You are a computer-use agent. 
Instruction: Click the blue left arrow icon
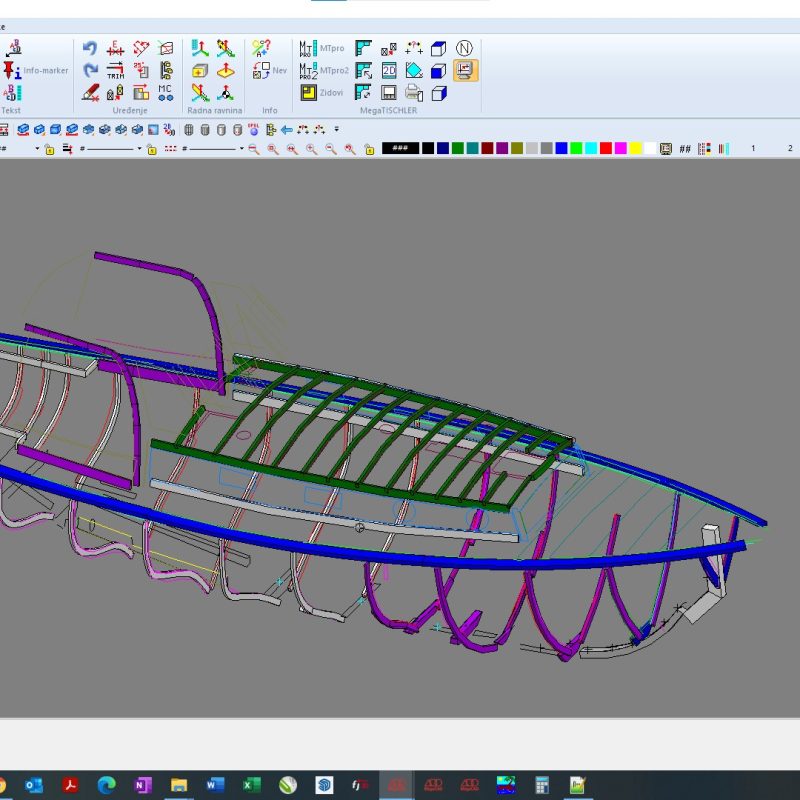tap(286, 129)
